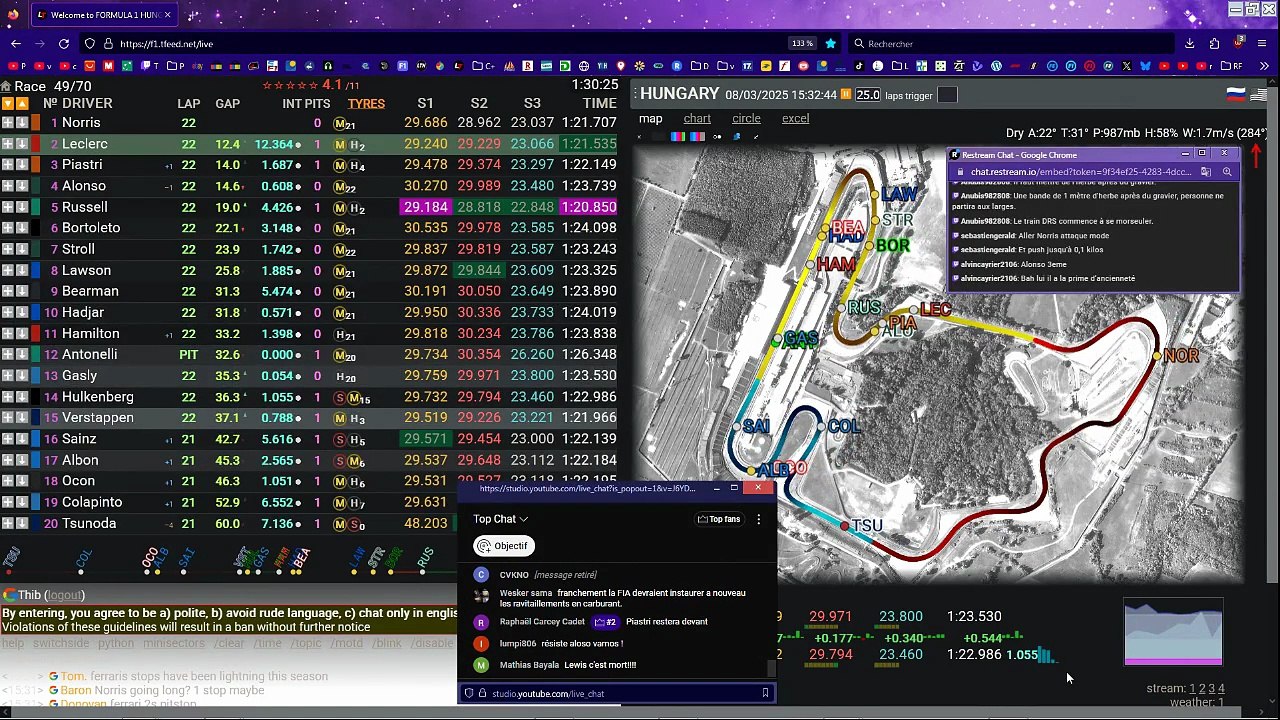
Task: Click the 25.0 value input field
Action: click(868, 95)
